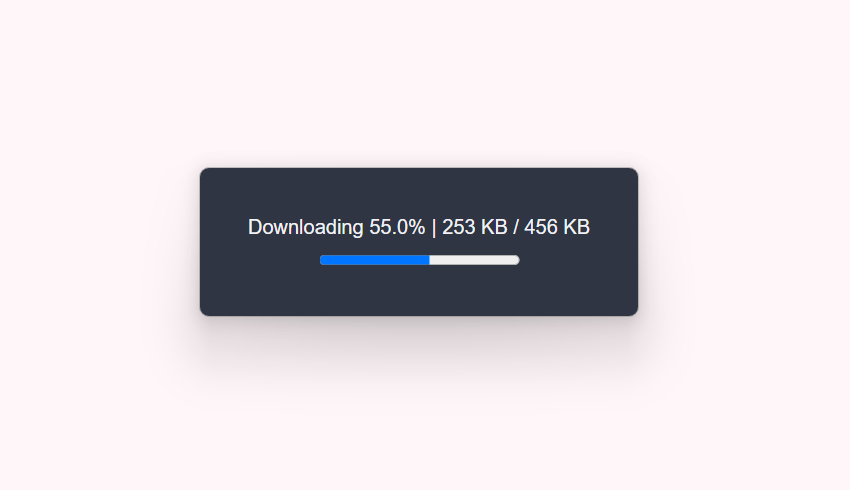This screenshot has height=490, width=850.
Task: Click the 55.0% percentage value
Action: 397,227
